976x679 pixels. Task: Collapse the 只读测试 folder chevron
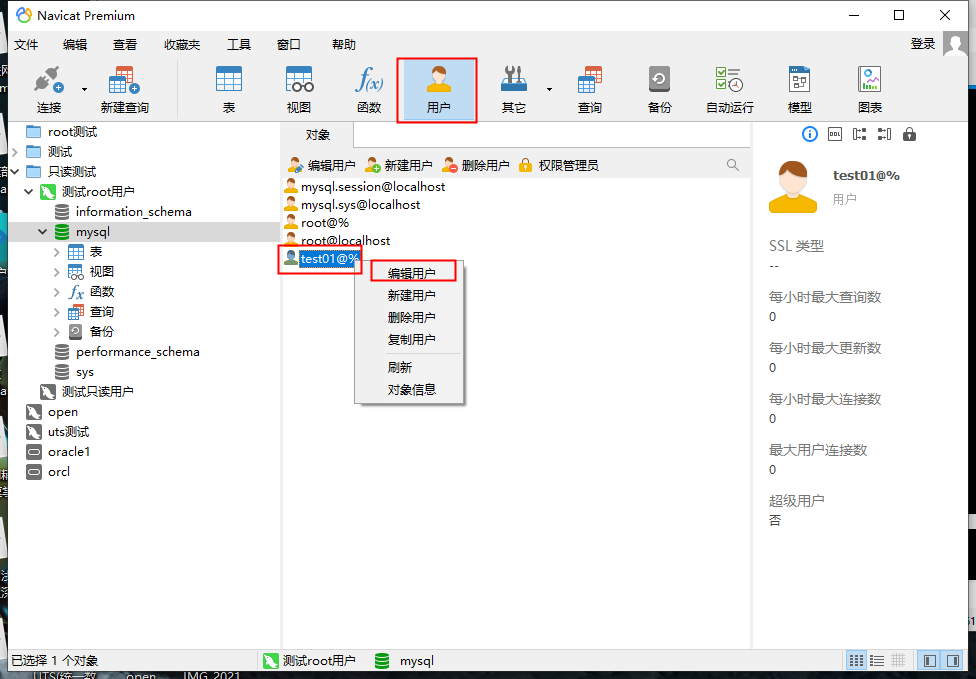coord(15,172)
